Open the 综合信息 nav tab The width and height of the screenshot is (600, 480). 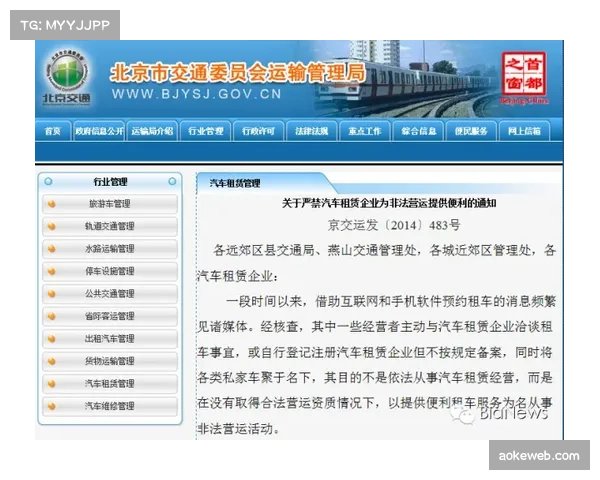point(418,131)
